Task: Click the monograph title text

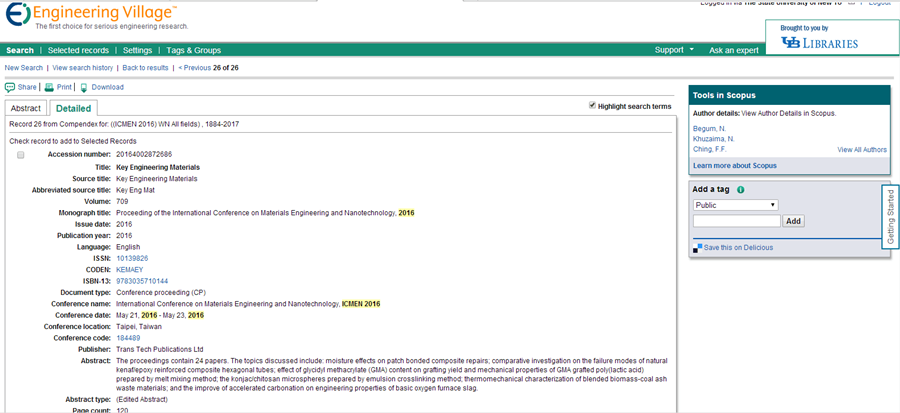Action: (x=265, y=213)
